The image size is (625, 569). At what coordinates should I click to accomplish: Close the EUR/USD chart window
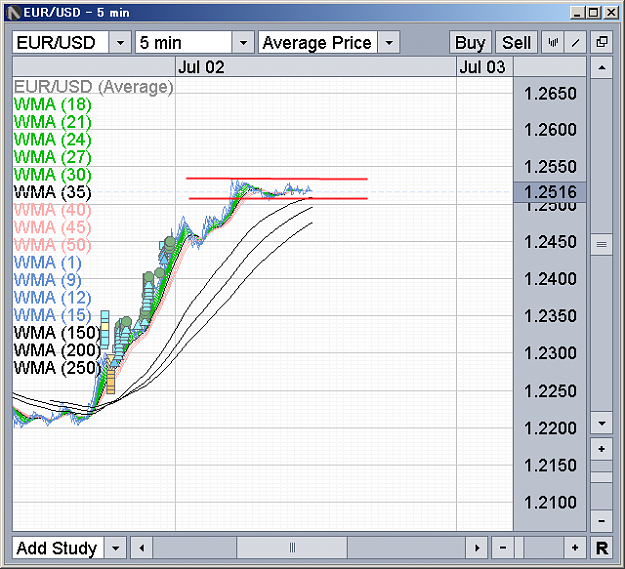click(x=611, y=13)
